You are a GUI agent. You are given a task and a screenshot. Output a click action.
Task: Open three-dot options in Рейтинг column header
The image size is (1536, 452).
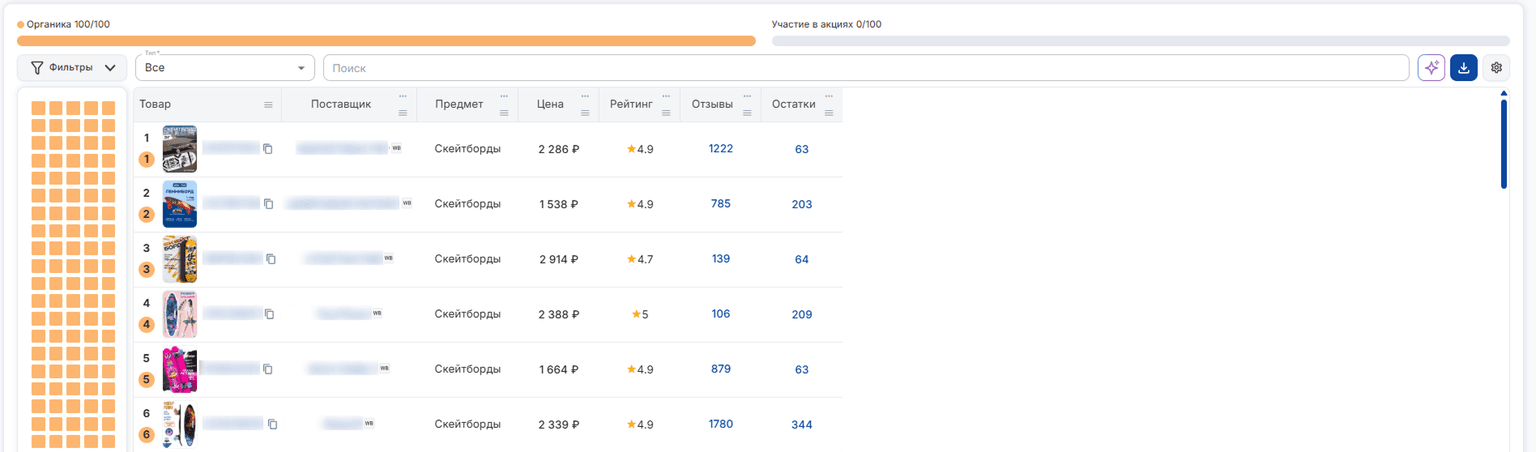point(666,96)
